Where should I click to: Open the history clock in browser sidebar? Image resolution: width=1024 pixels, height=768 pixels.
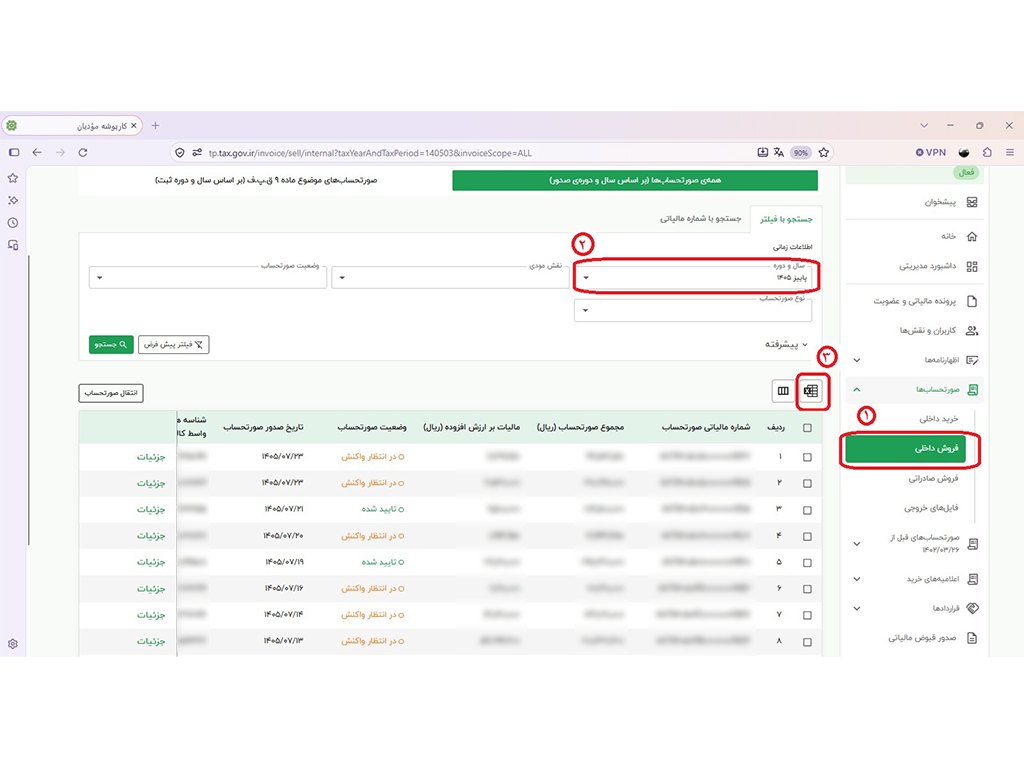click(13, 223)
